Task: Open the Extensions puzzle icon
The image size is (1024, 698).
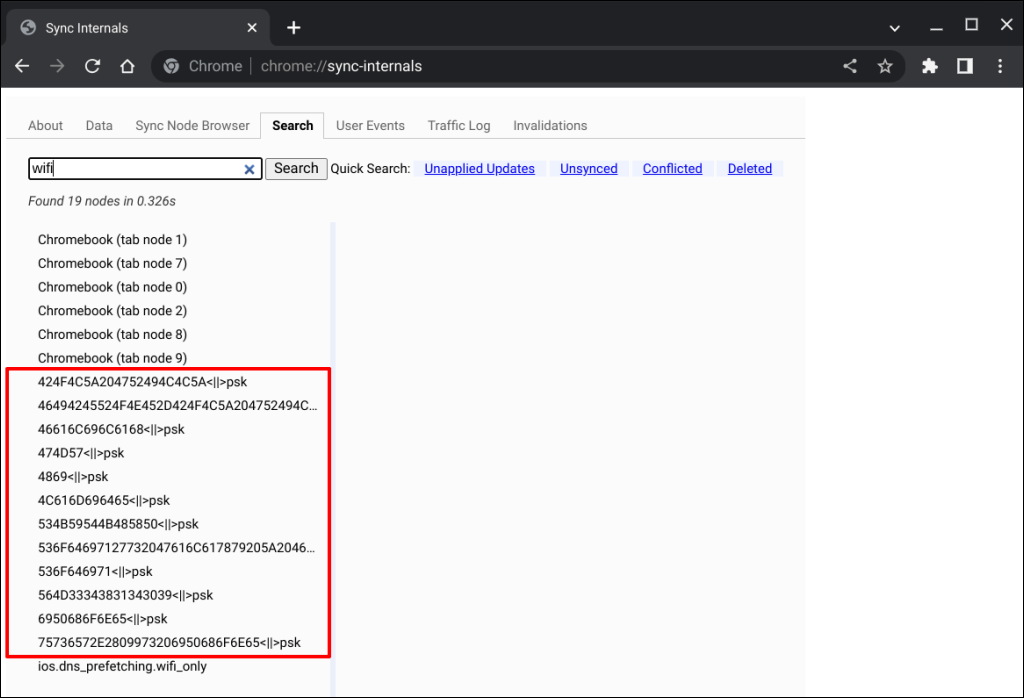Action: 929,66
